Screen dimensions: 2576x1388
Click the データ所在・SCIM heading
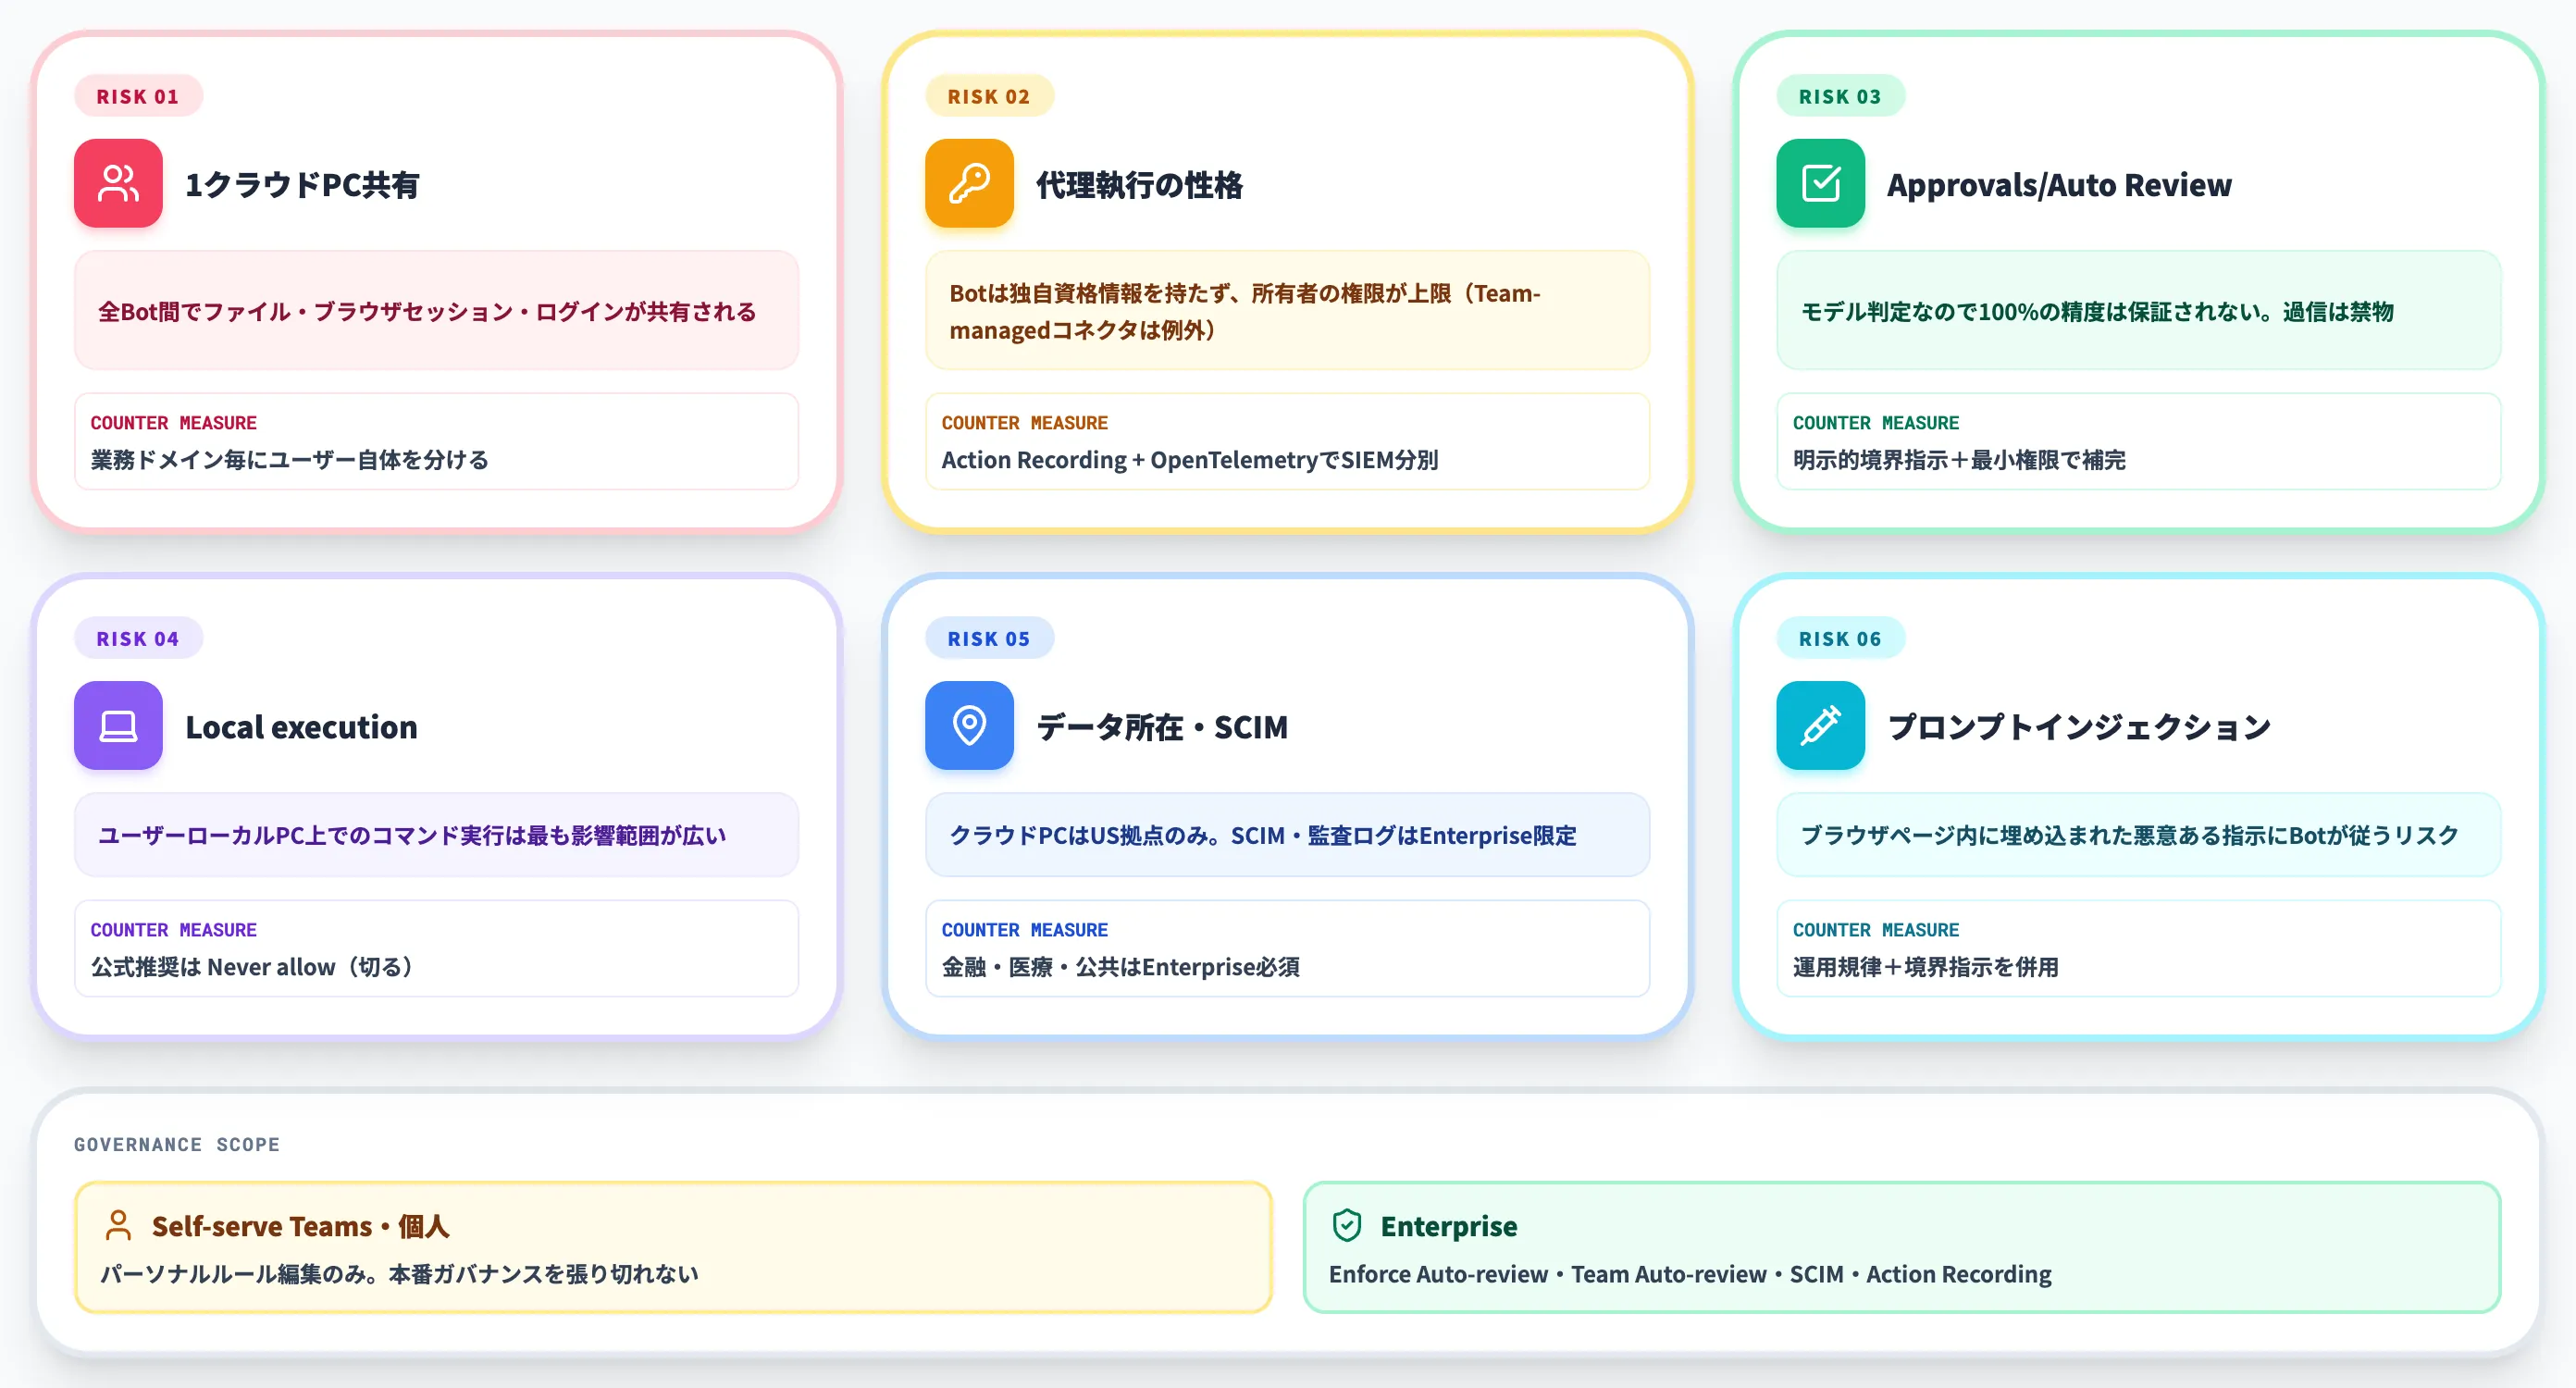tap(1162, 727)
